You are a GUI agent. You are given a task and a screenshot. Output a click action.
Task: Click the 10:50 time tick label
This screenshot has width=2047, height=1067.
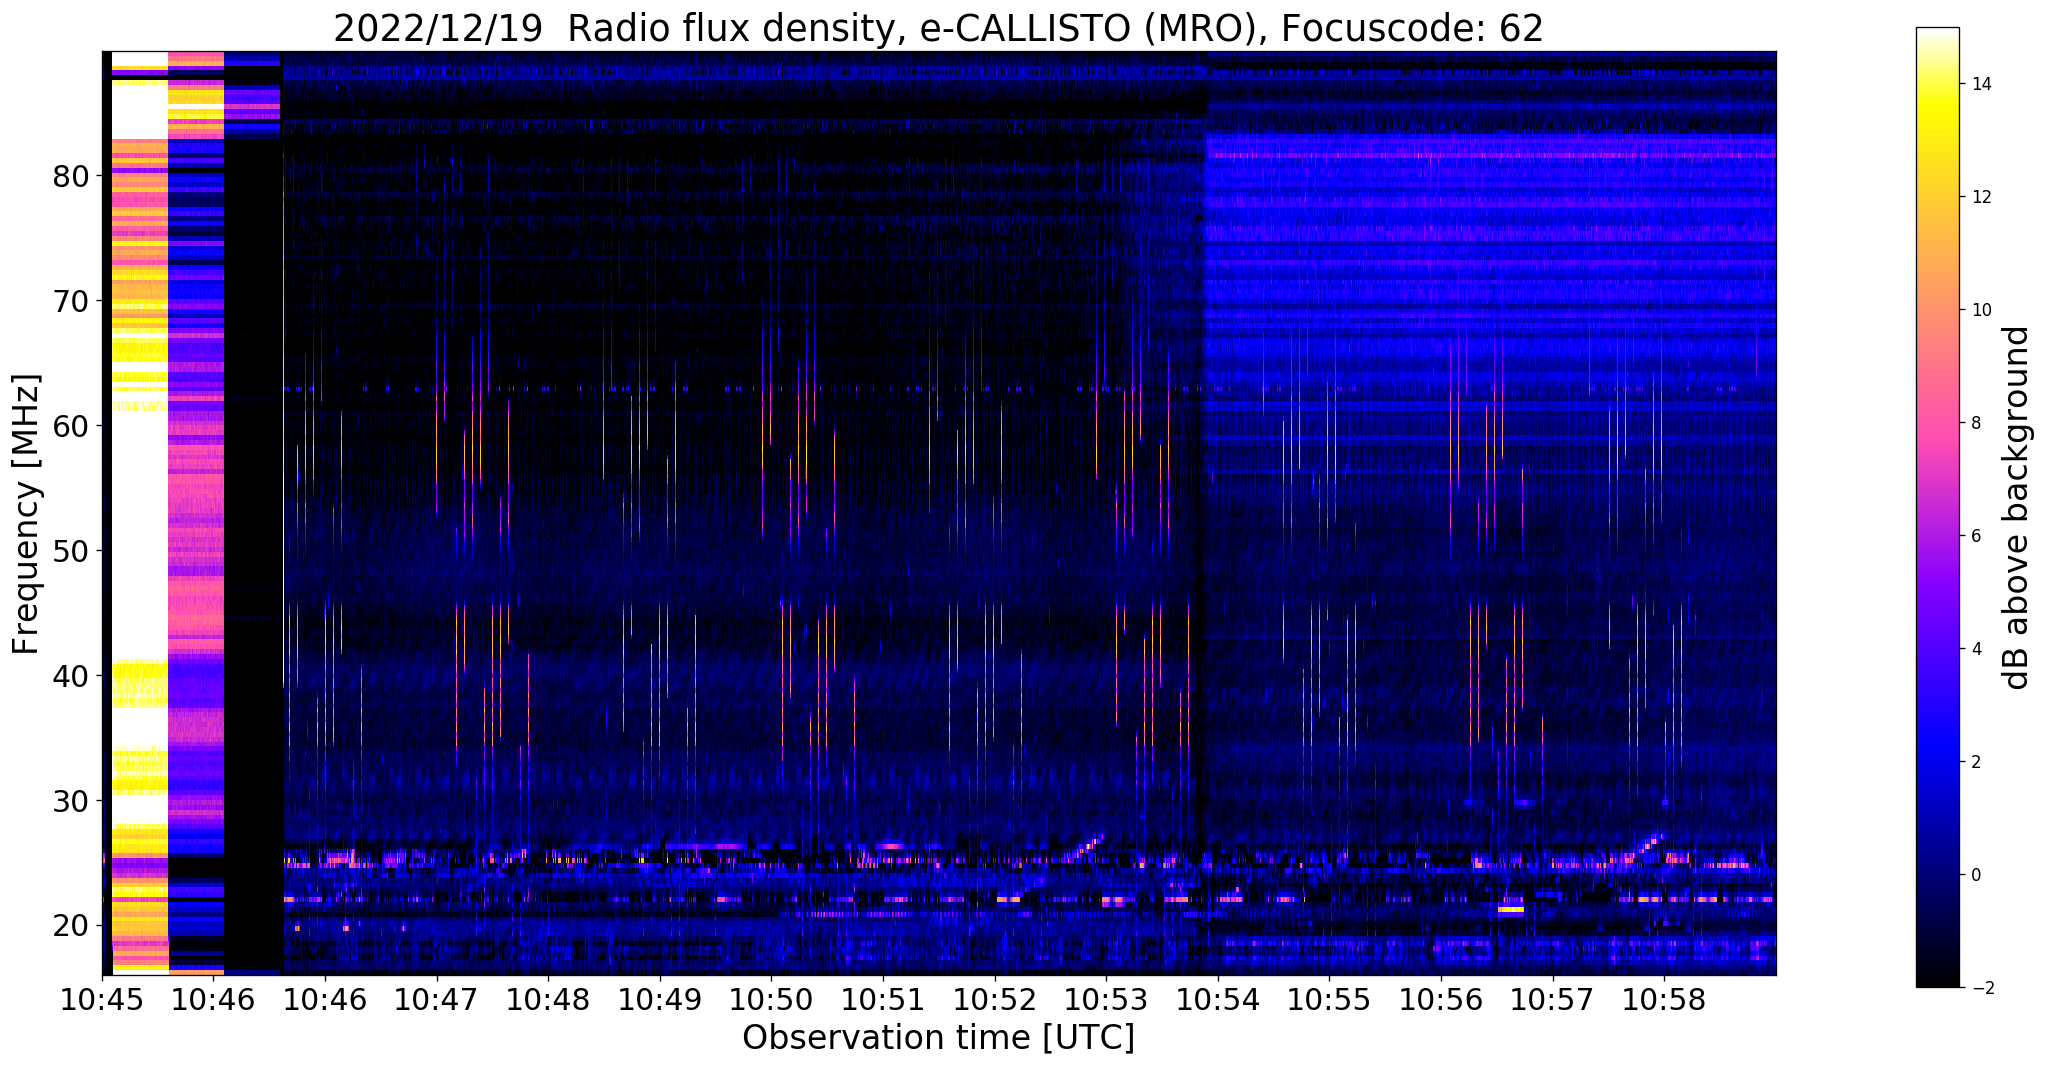(x=771, y=1000)
